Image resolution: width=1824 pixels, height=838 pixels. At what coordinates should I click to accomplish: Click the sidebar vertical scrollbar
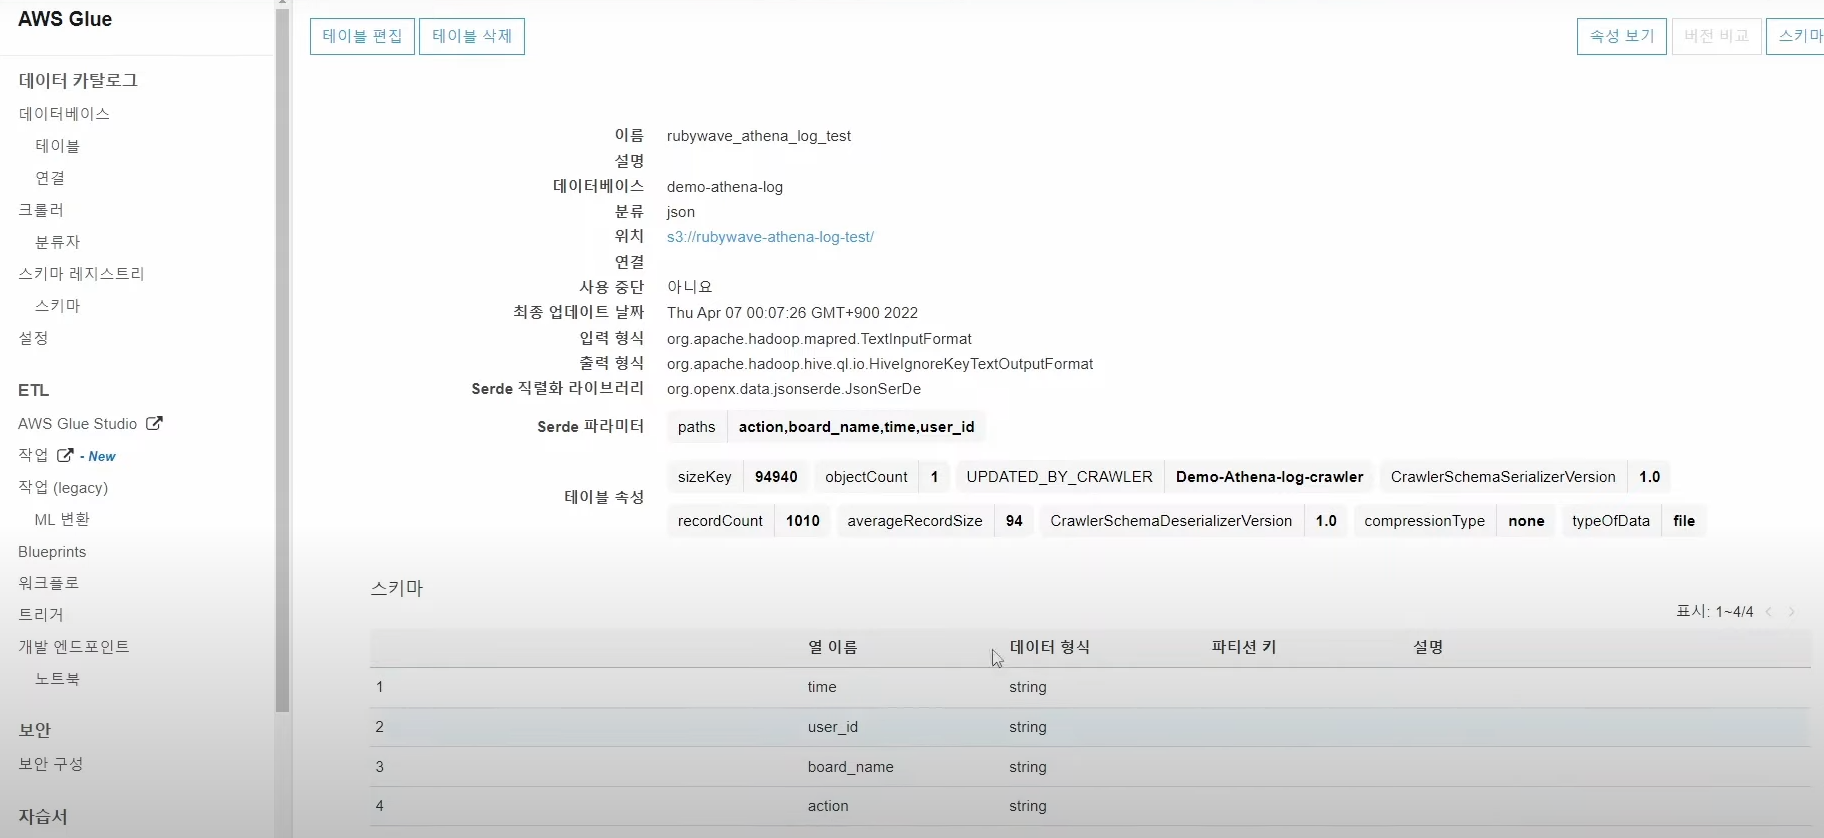[x=282, y=360]
